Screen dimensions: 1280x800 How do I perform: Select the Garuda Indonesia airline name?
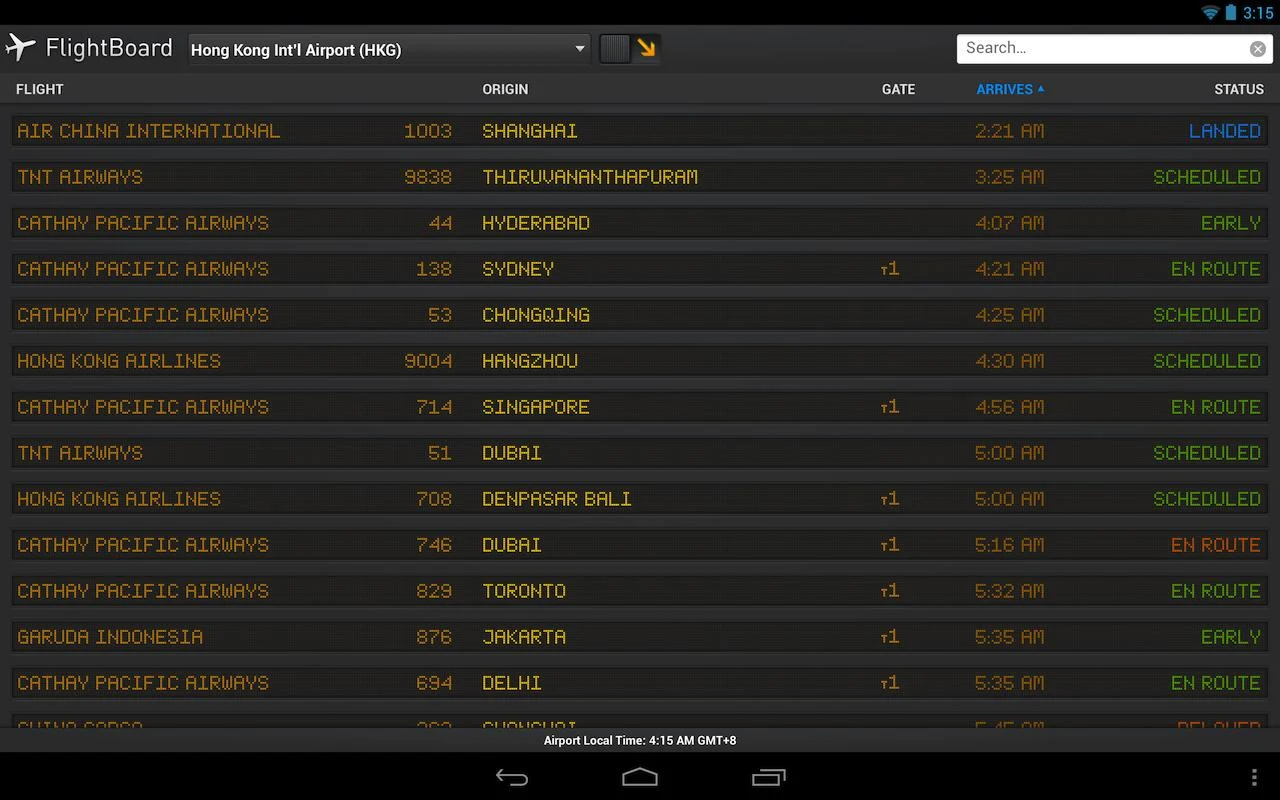tap(110, 637)
